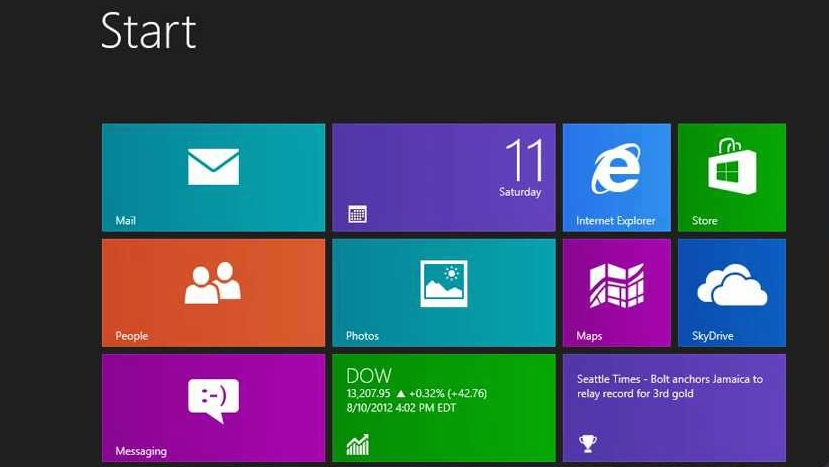
Task: Click the 'Mail' tile label
Action: click(x=125, y=221)
